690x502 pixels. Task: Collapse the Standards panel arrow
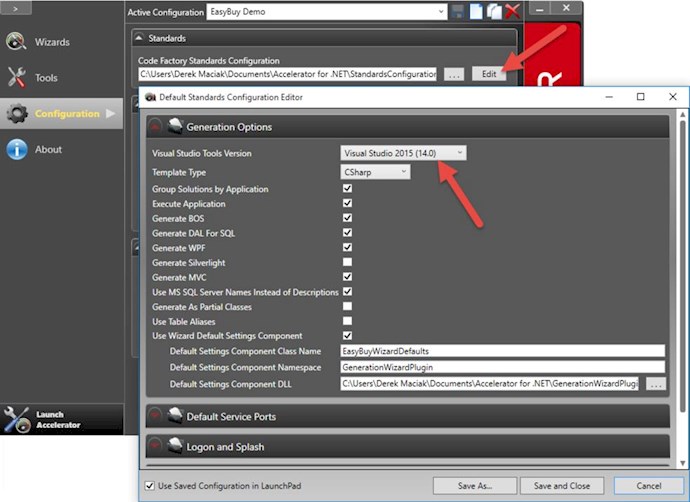click(x=139, y=38)
